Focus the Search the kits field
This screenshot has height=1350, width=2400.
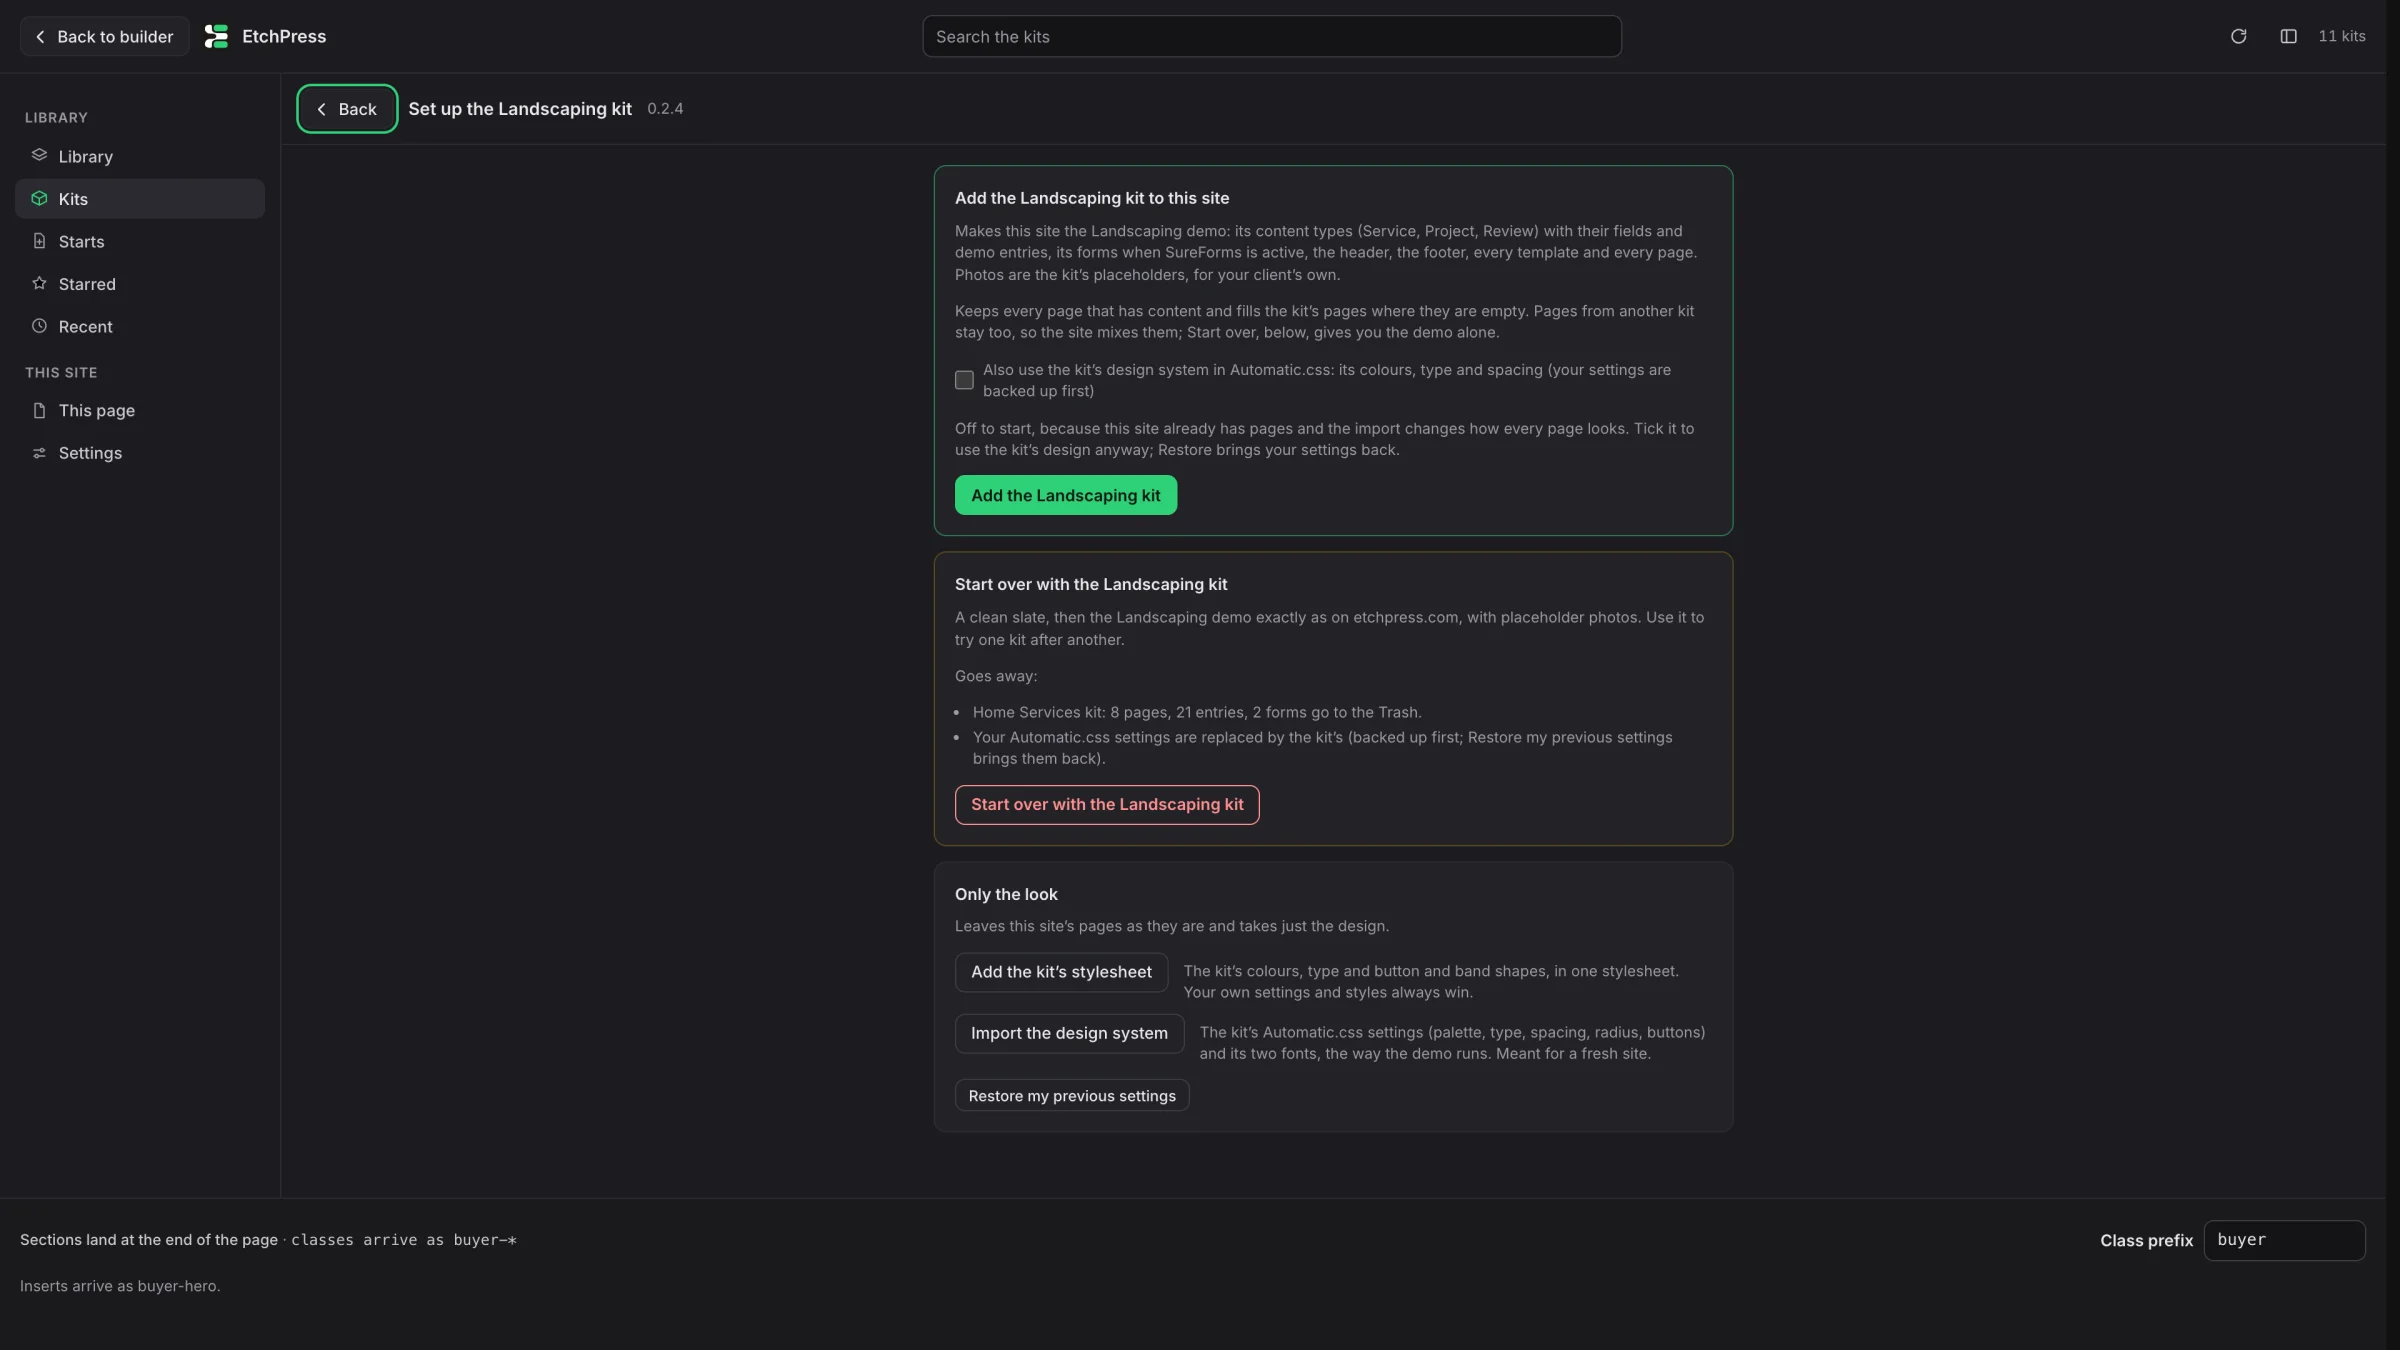[x=1271, y=36]
